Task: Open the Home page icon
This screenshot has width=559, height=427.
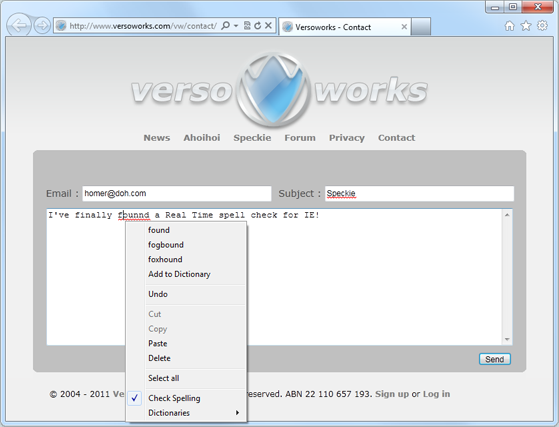Action: coord(509,26)
